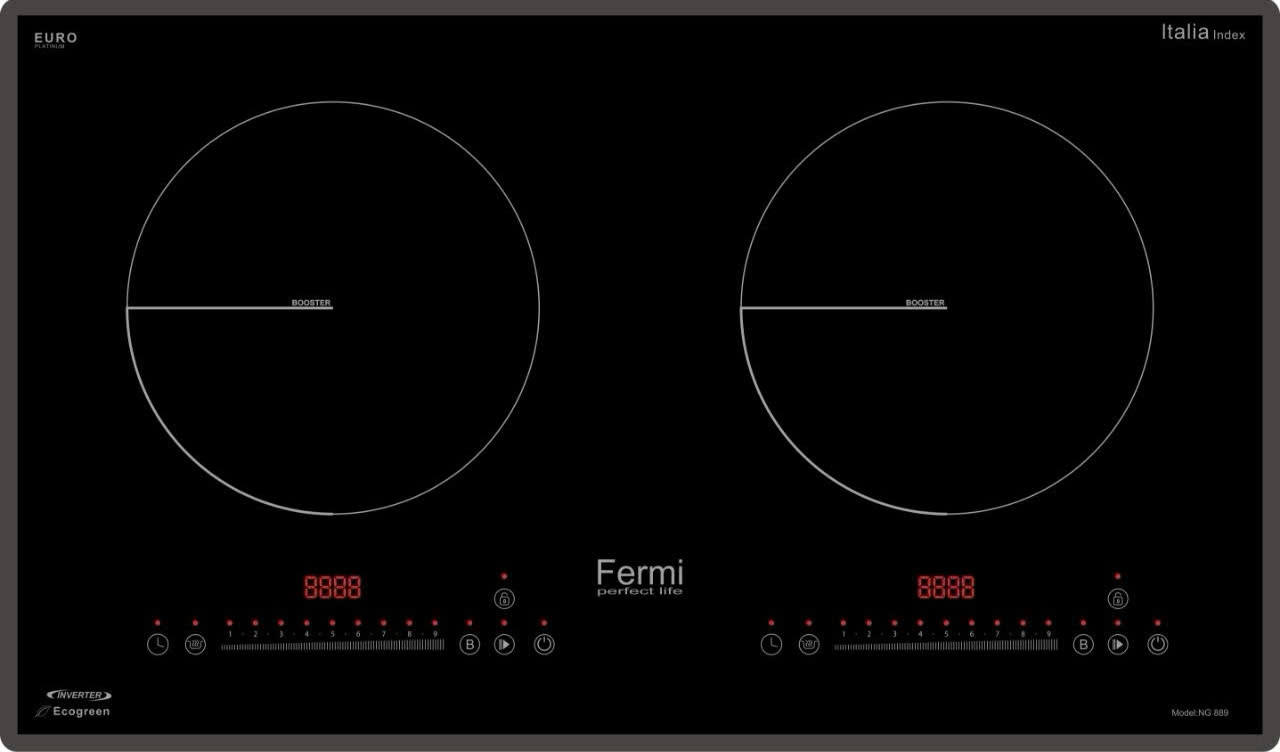
Task: Tap the left burner B booster button
Action: [470, 645]
